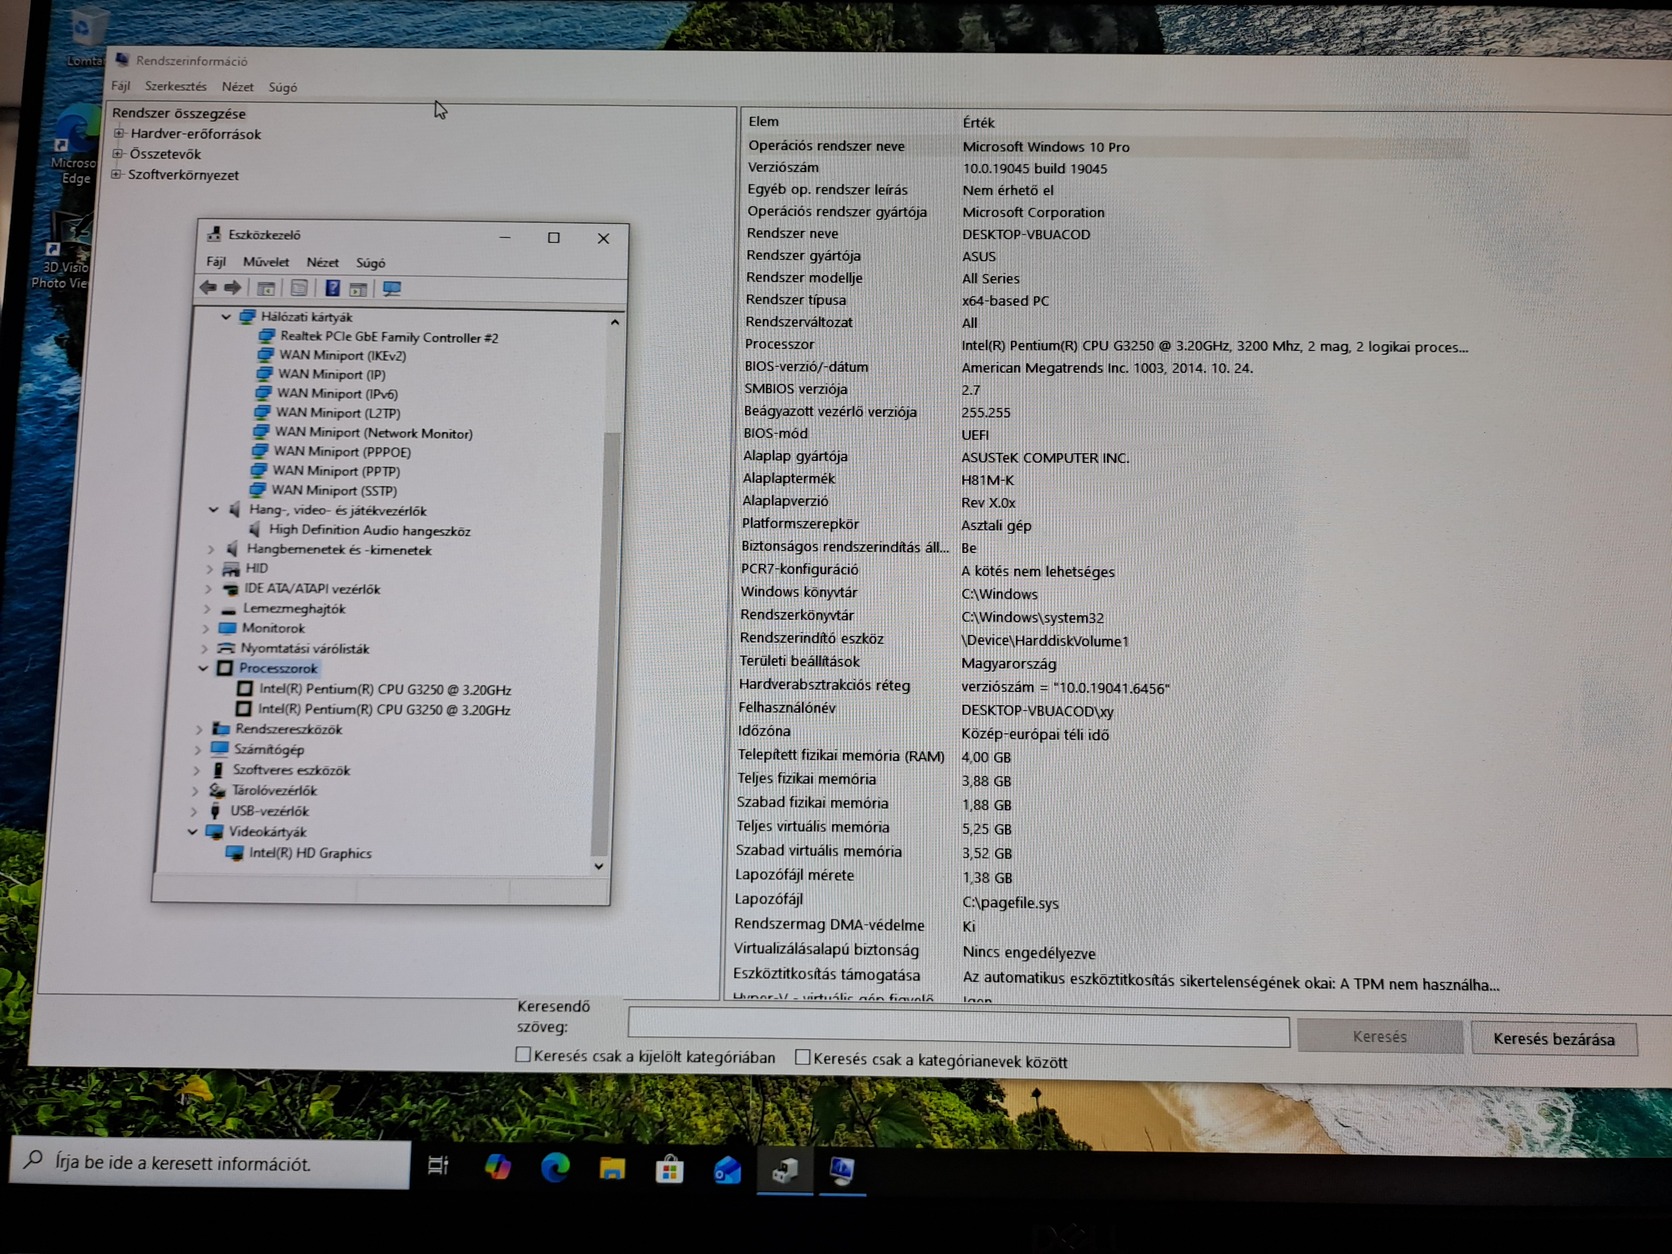Open Copilot from the taskbar
The width and height of the screenshot is (1672, 1254).
coord(497,1167)
